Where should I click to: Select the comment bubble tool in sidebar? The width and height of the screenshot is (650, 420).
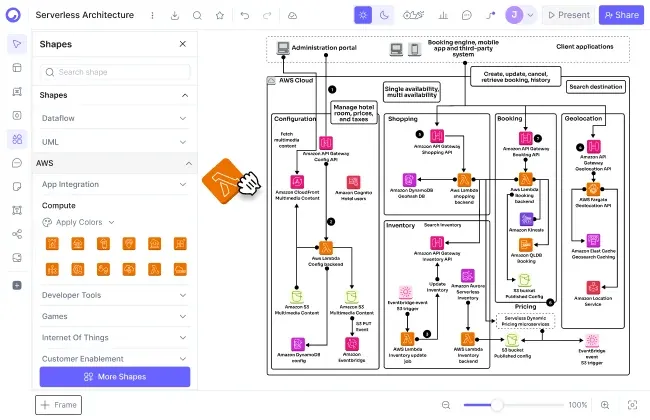tap(17, 163)
